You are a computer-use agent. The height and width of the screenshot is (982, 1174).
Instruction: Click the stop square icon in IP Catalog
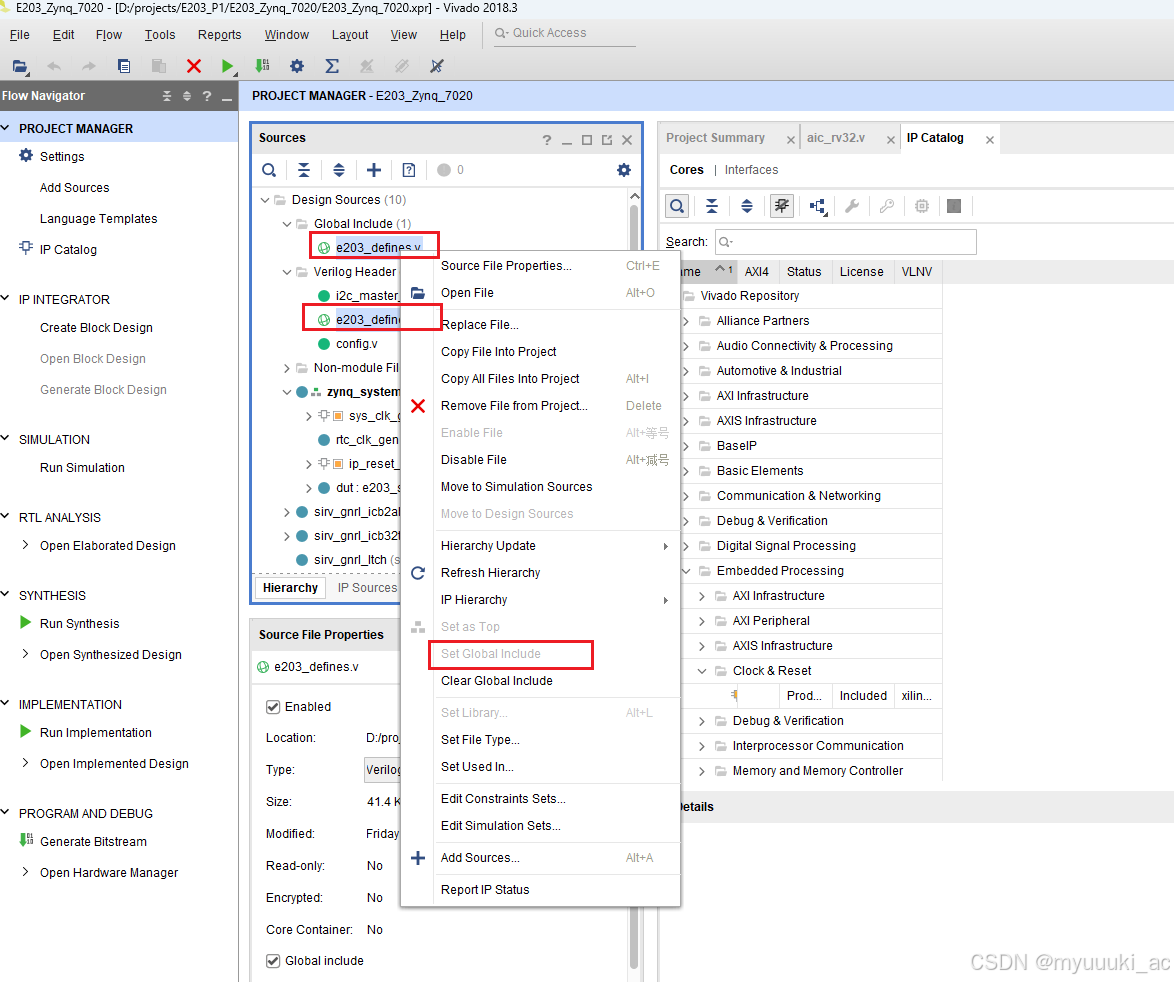coord(954,206)
